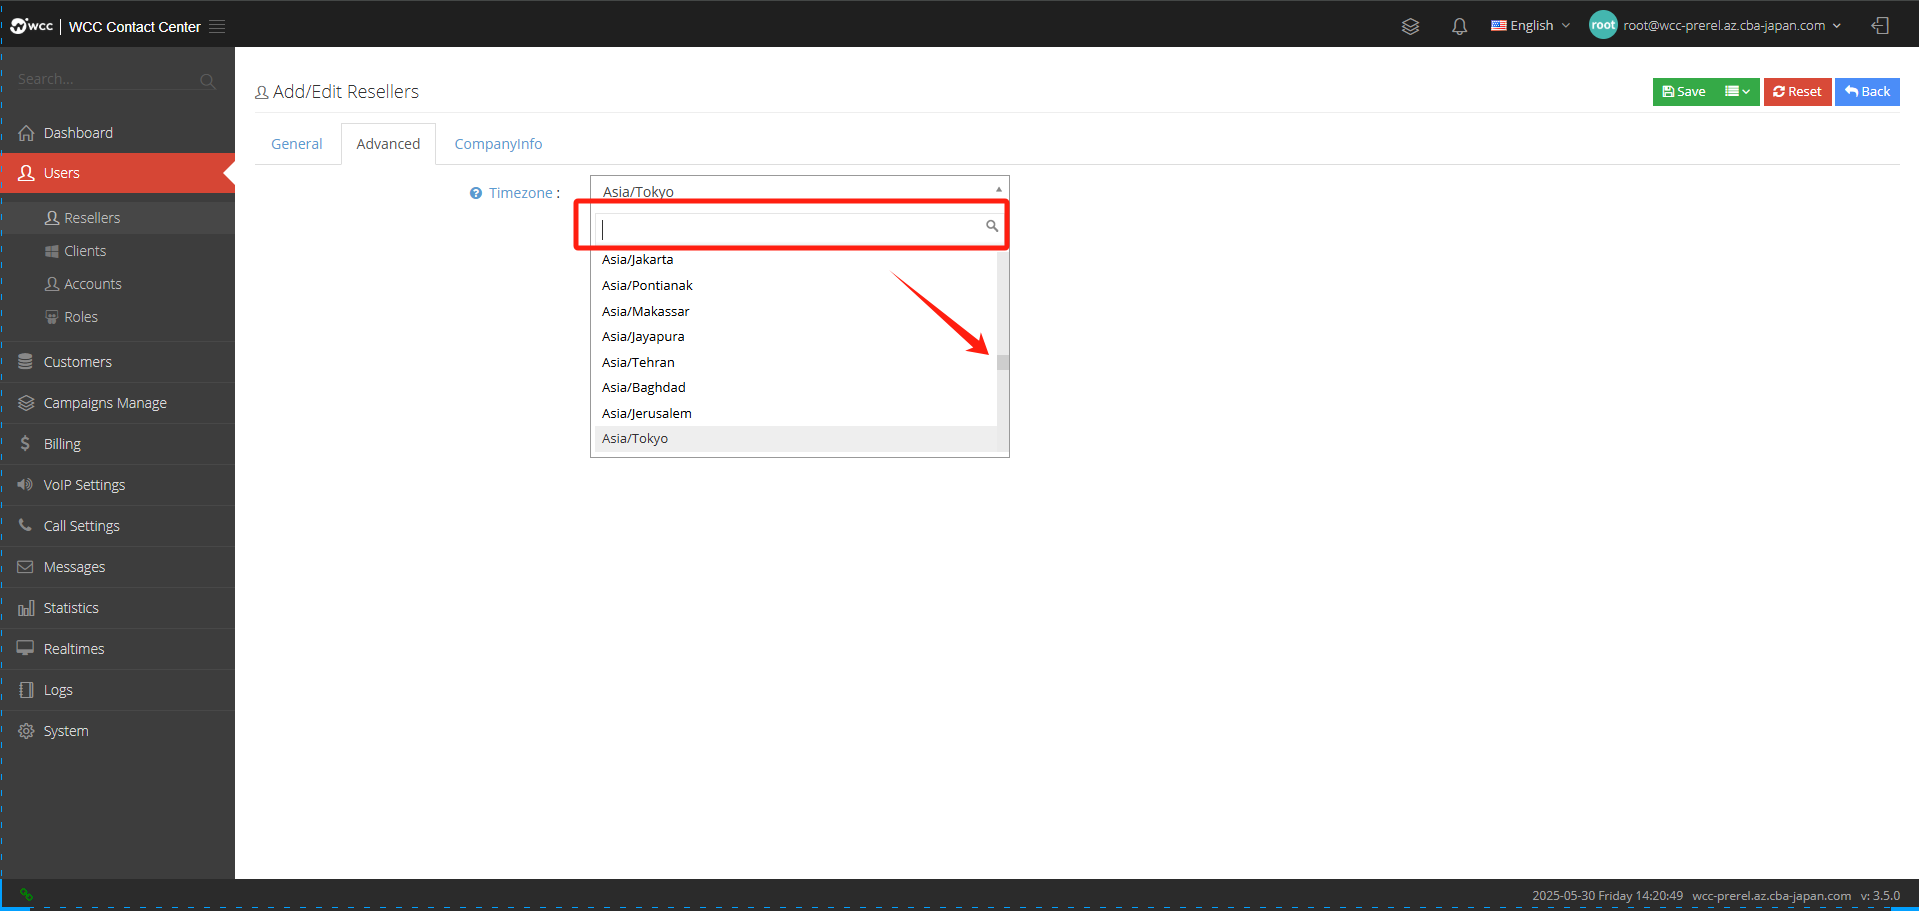Click the wcc-prerel.az.cba-japan.com footer text
Viewport: 1919px width, 911px height.
point(1771,896)
